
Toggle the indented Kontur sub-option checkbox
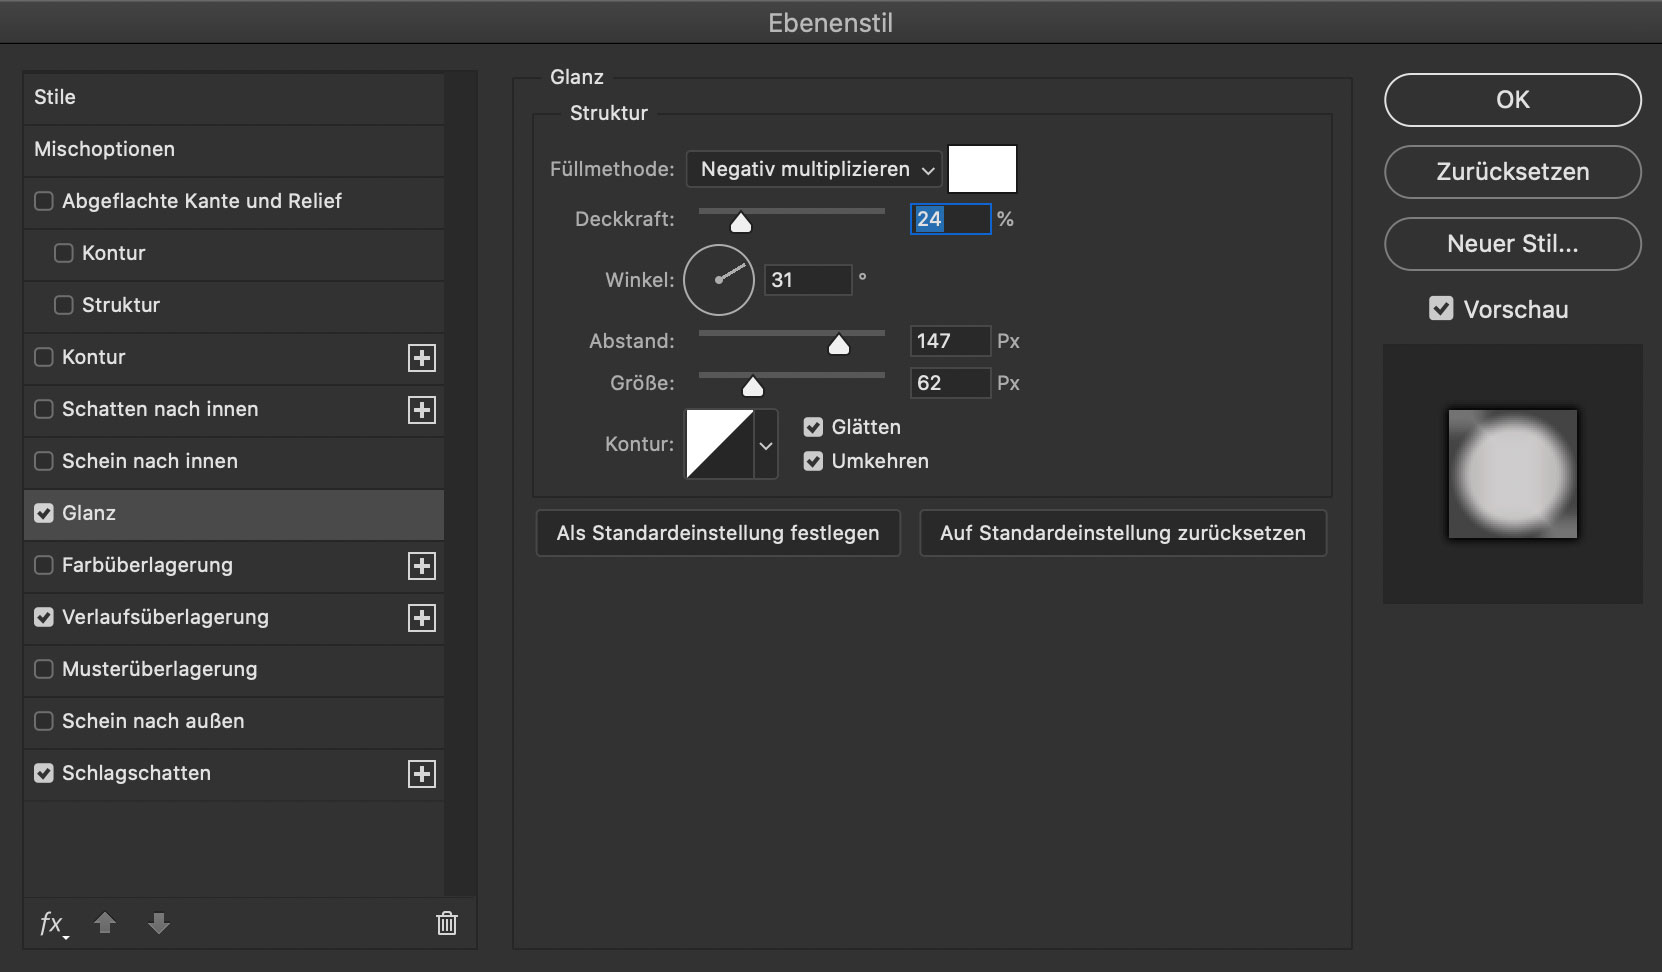(64, 253)
